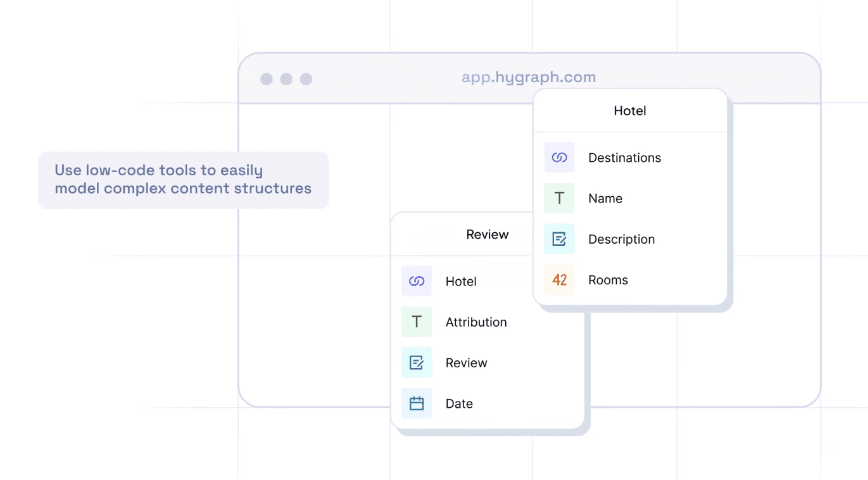Click the Hotel model card title
The width and height of the screenshot is (868, 480).
tap(630, 111)
